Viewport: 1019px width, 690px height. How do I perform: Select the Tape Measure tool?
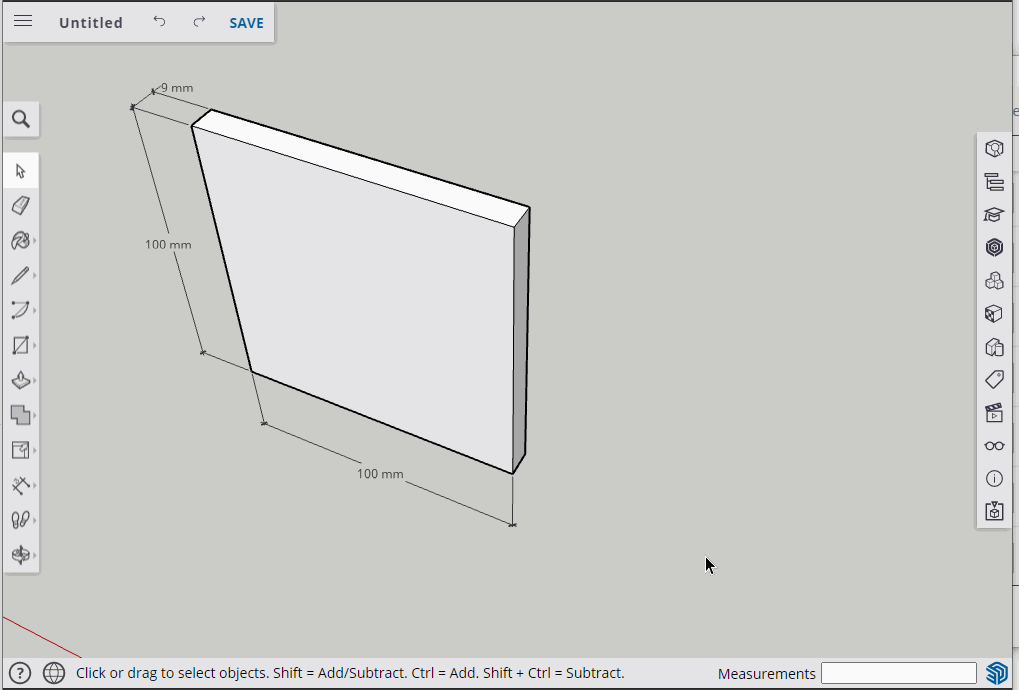(20, 485)
